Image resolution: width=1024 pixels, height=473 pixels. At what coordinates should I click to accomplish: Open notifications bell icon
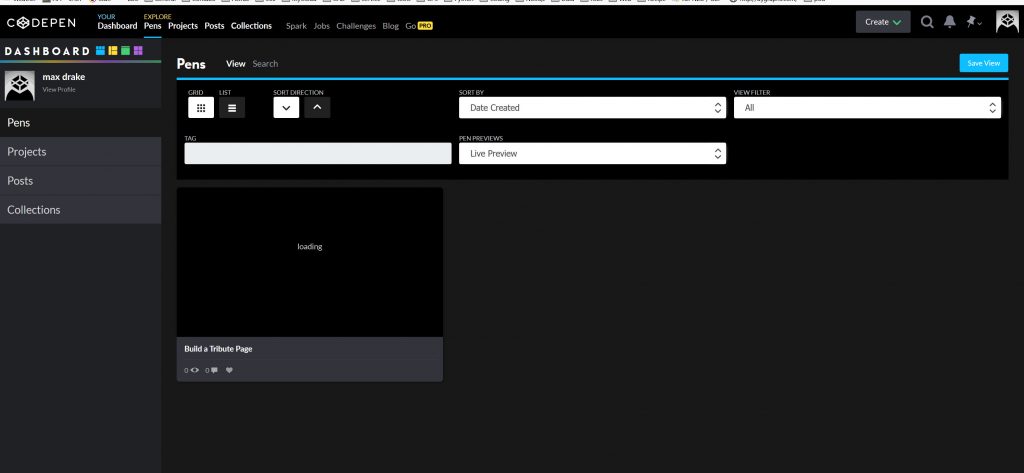click(x=950, y=22)
